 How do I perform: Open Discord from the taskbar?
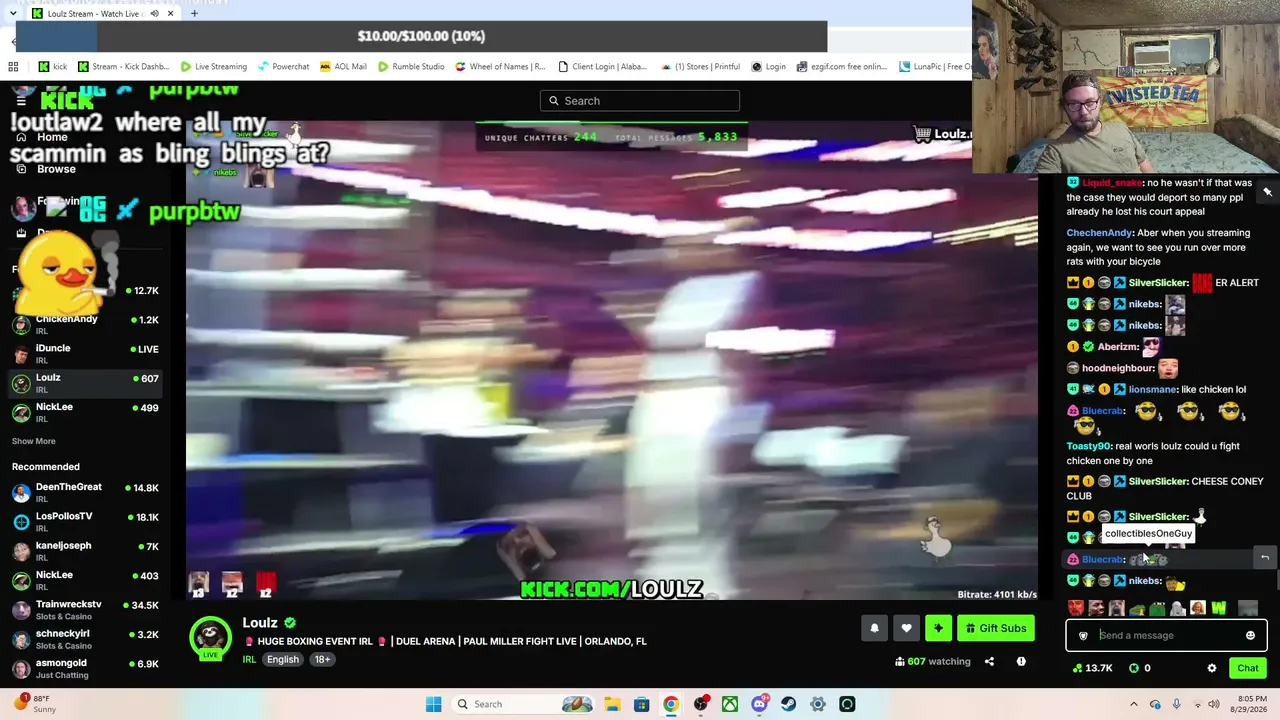pyautogui.click(x=760, y=704)
